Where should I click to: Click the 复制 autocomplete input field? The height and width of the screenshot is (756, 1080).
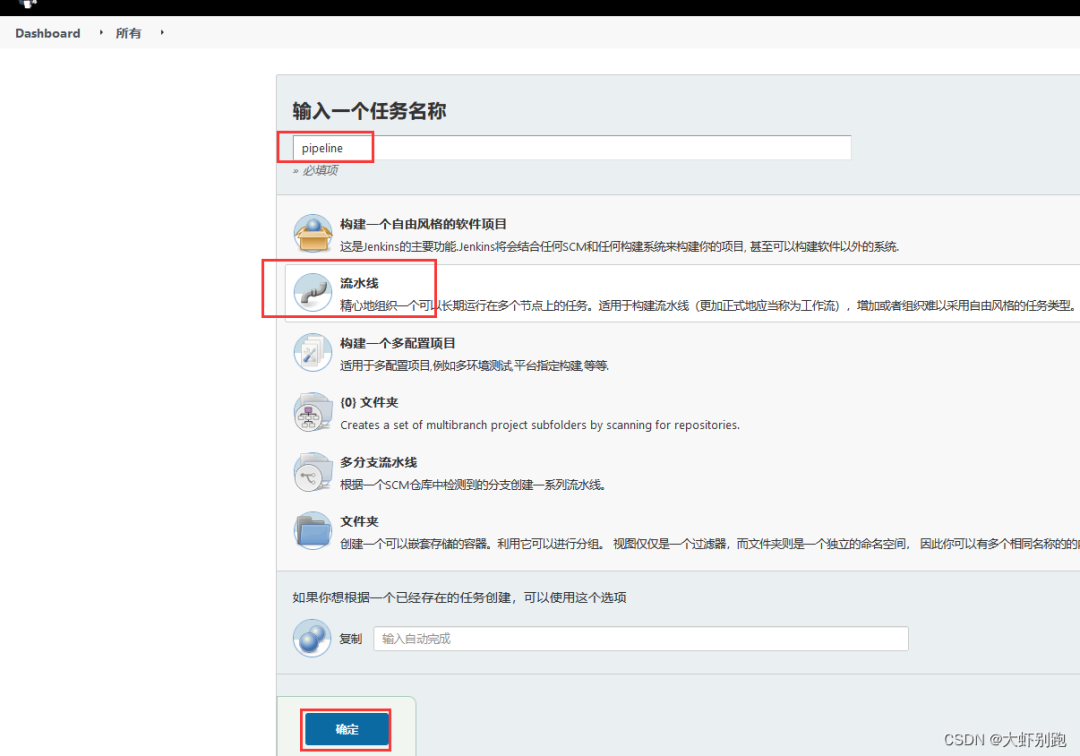[x=641, y=638]
